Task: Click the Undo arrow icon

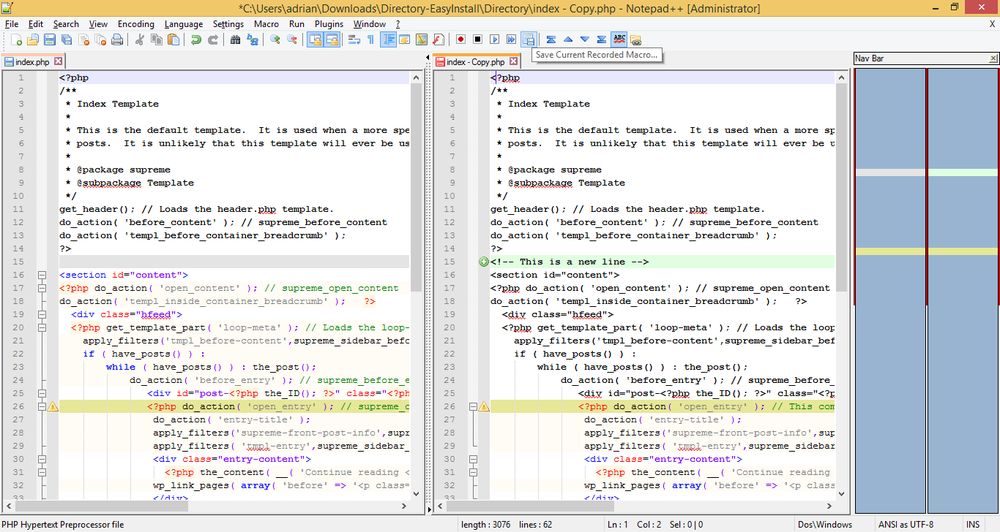Action: click(x=196, y=40)
